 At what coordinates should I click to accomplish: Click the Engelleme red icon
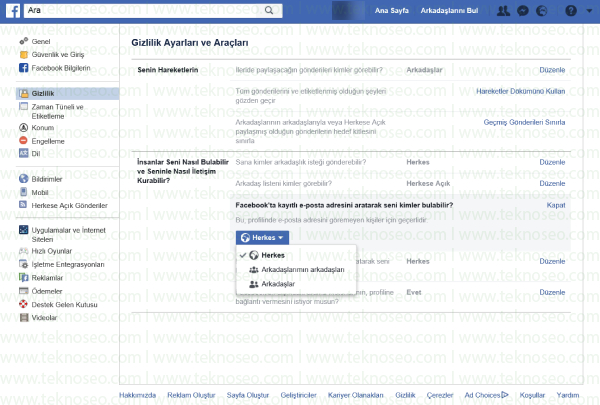click(x=23, y=140)
